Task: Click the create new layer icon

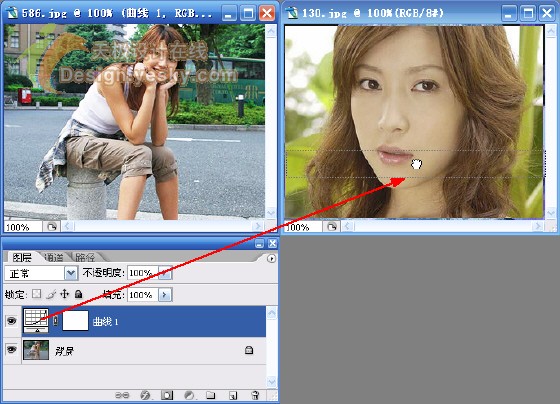Action: coord(233,395)
